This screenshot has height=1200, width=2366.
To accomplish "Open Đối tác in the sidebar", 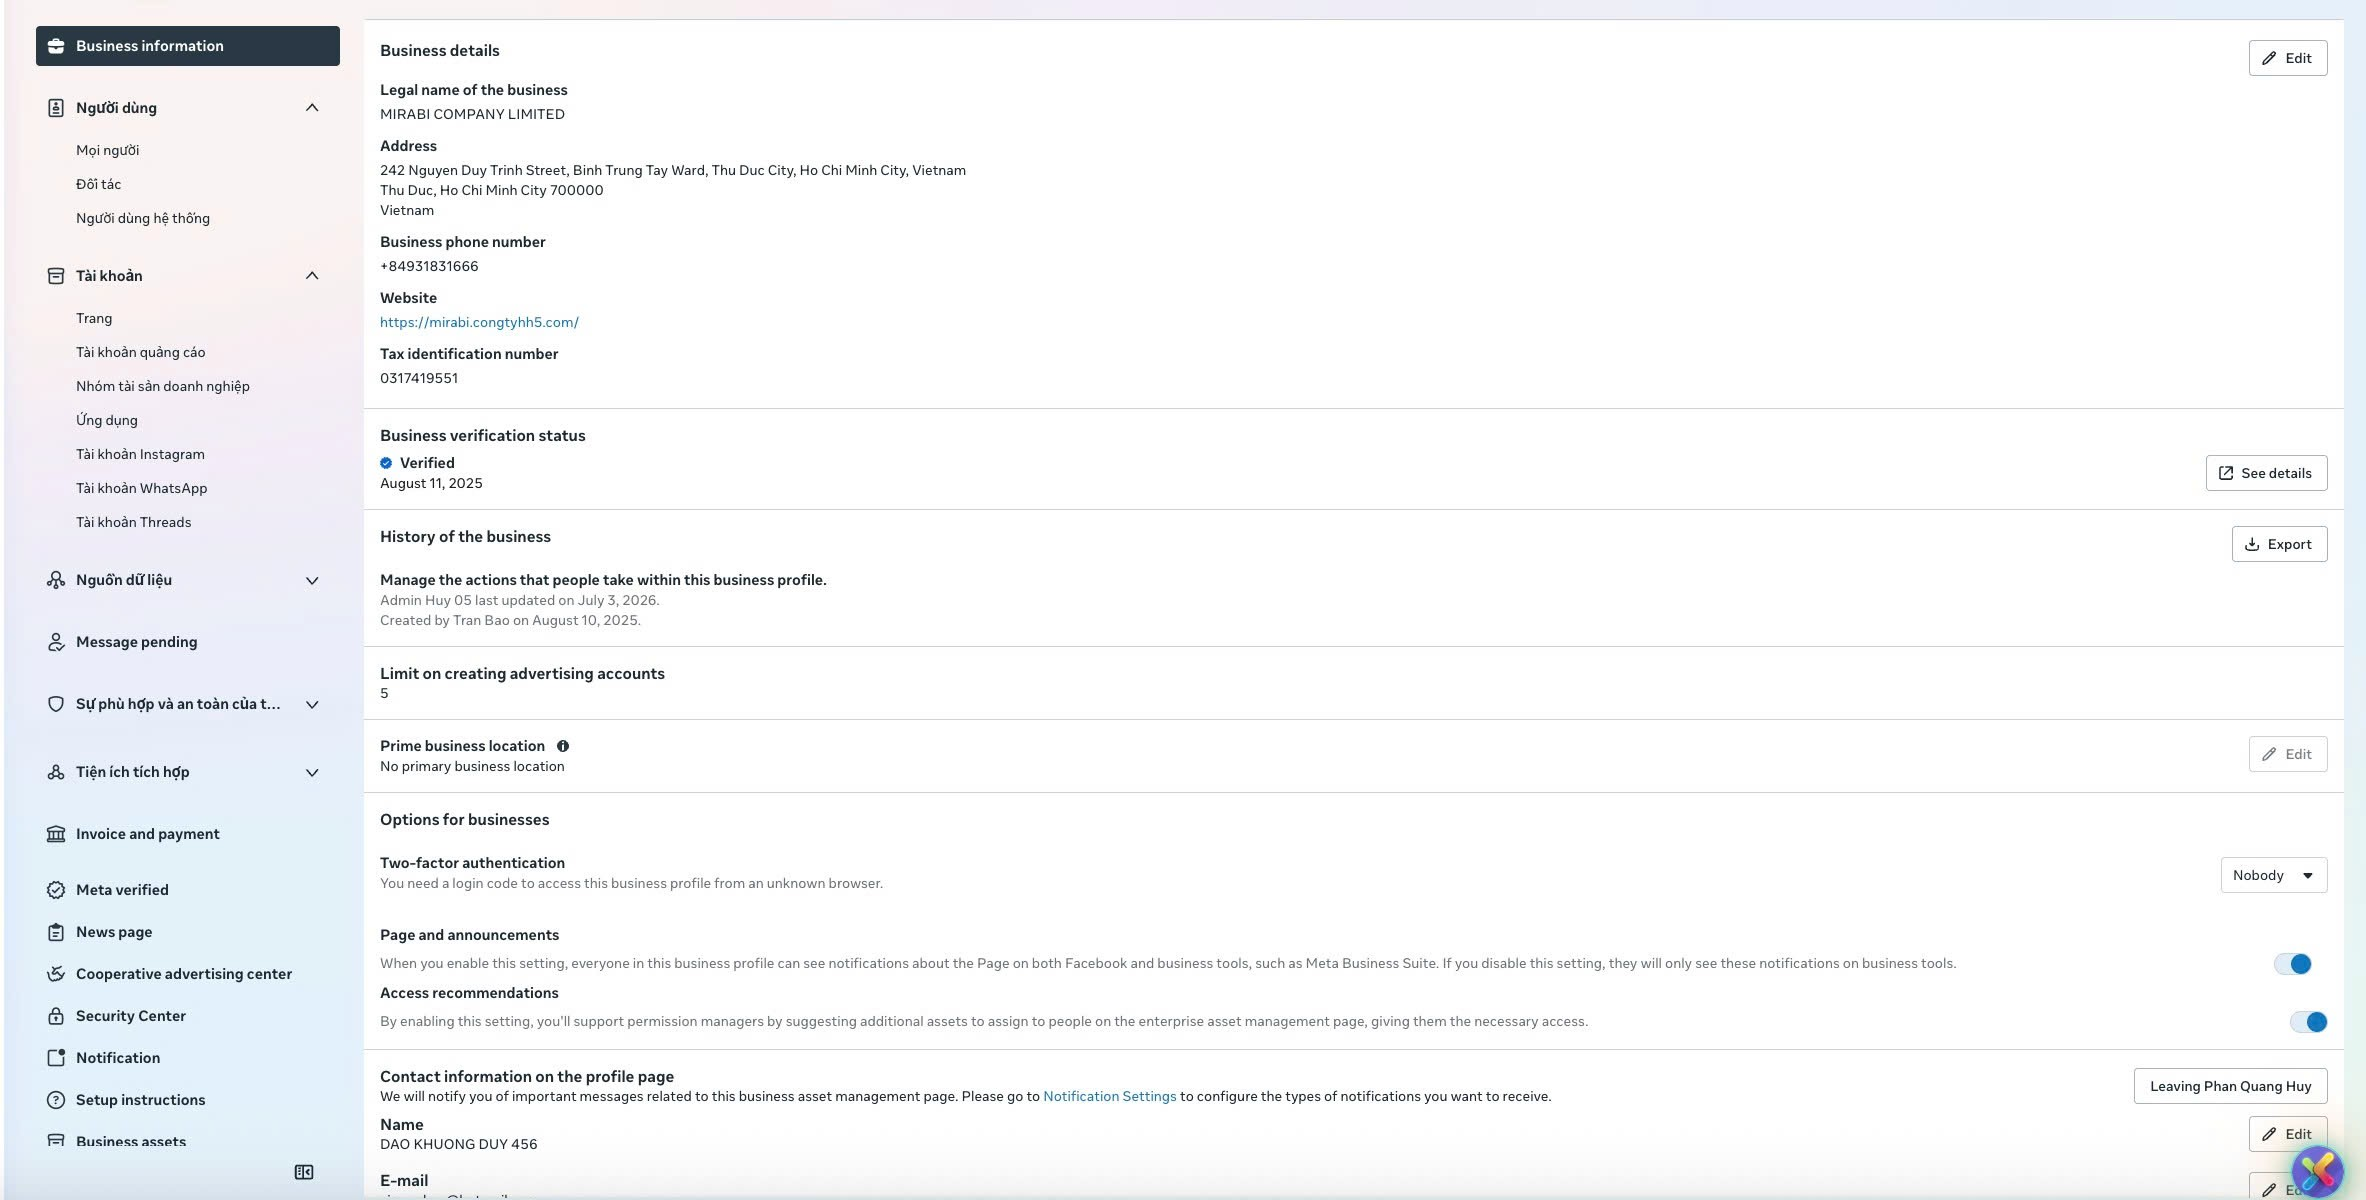I will [x=99, y=184].
